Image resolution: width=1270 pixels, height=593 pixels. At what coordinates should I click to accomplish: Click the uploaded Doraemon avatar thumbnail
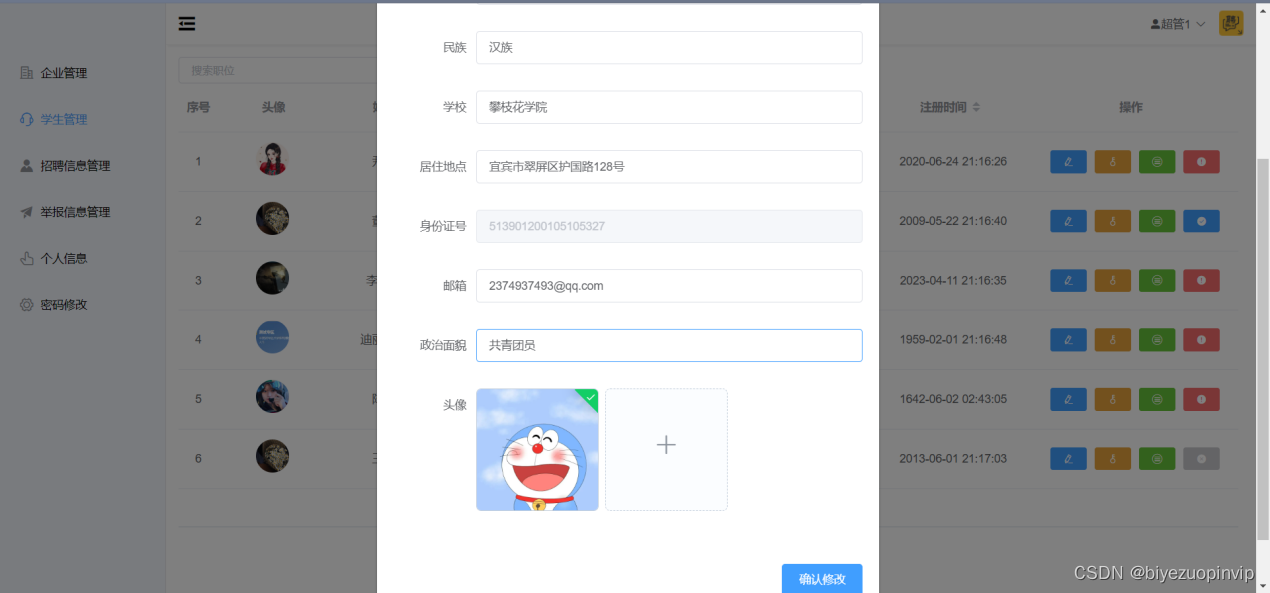click(x=537, y=450)
